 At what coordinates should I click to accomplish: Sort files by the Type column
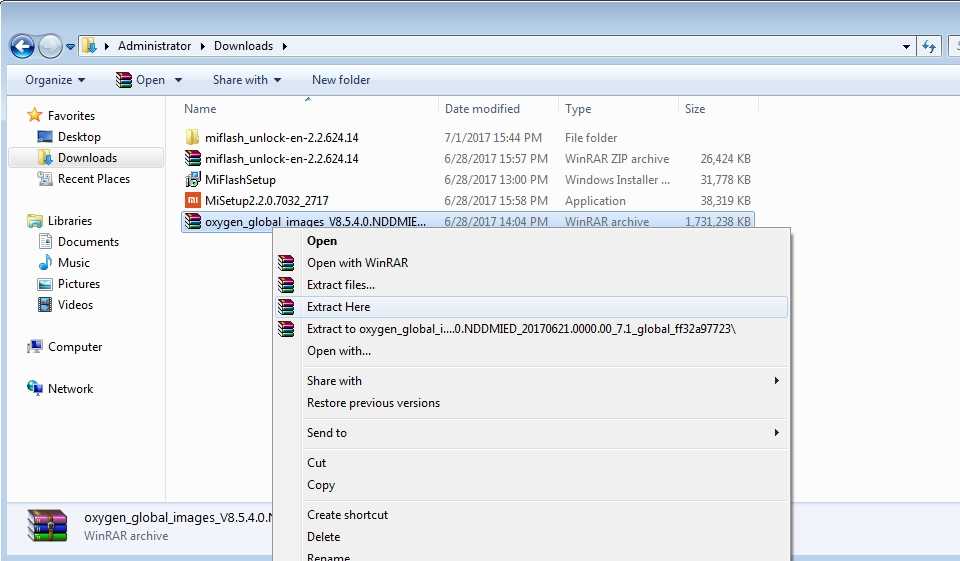tap(578, 109)
